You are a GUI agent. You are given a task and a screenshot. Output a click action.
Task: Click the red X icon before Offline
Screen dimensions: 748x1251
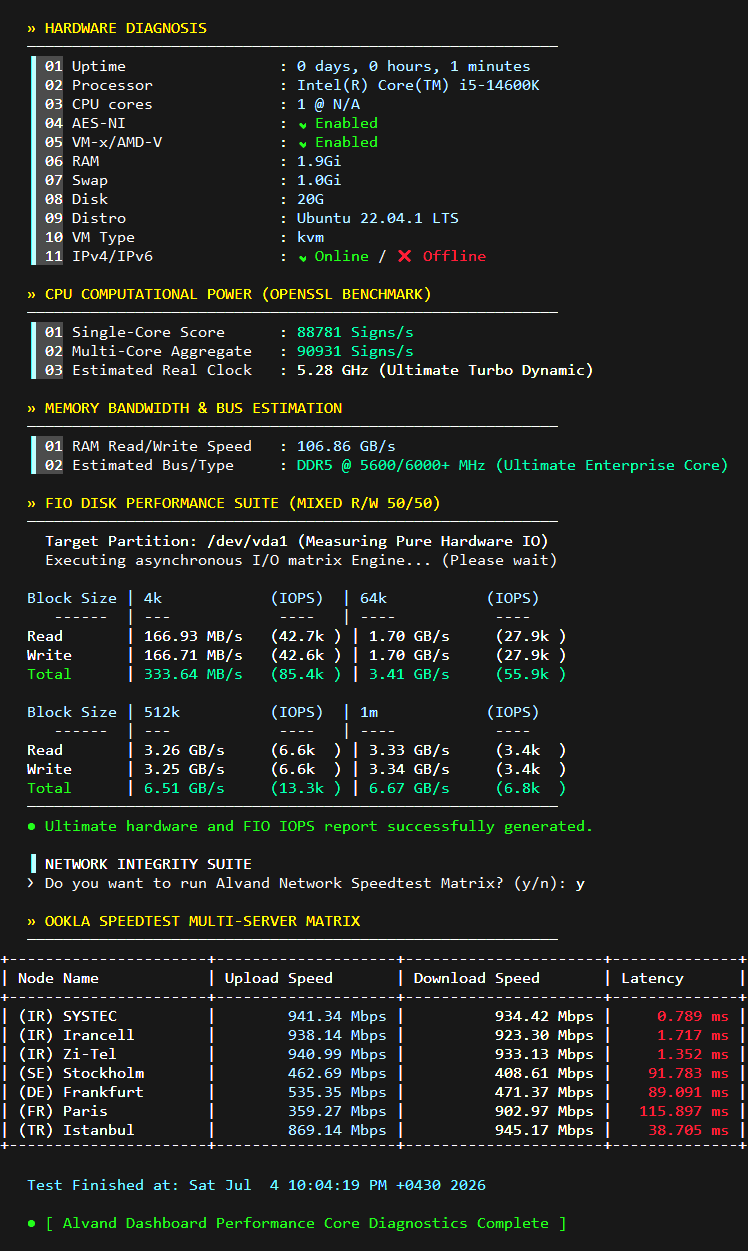404,256
